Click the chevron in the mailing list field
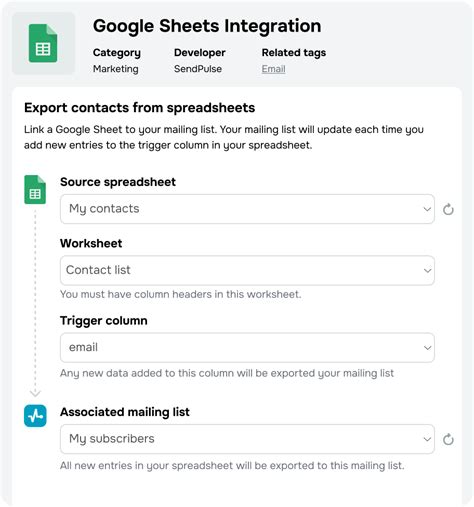This screenshot has width=474, height=507. point(427,439)
